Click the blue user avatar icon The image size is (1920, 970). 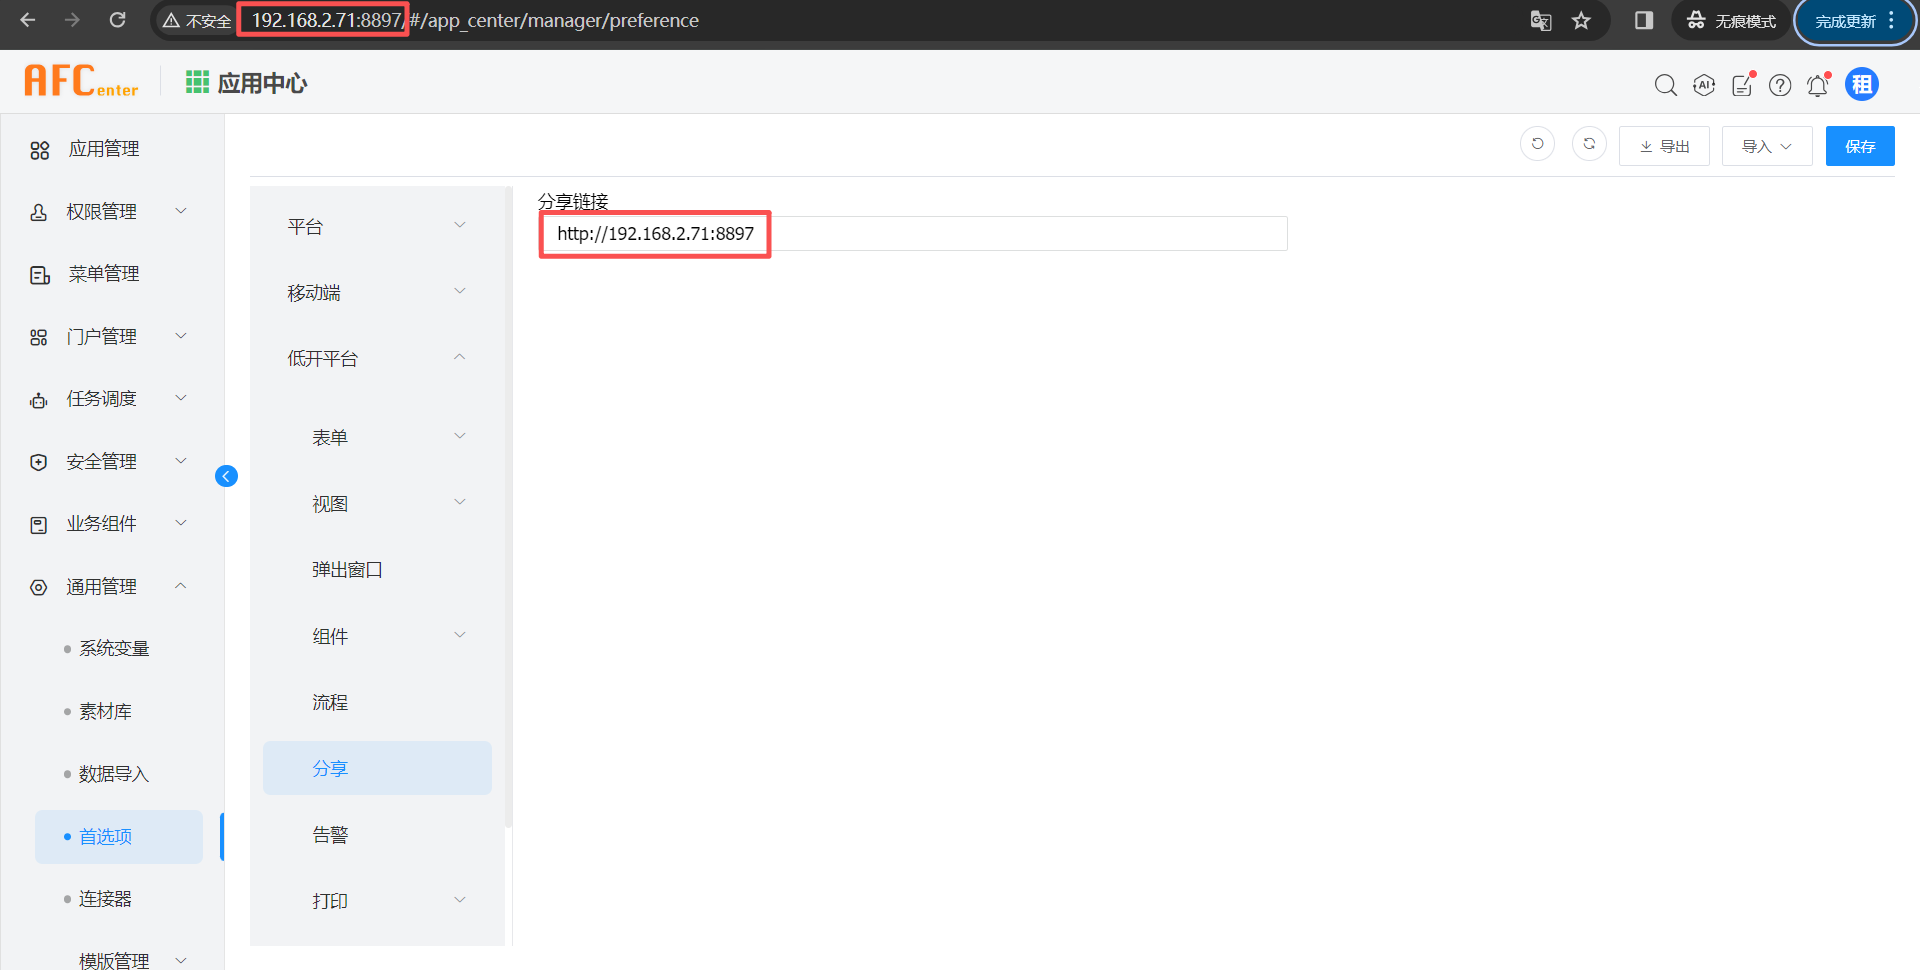1861,85
